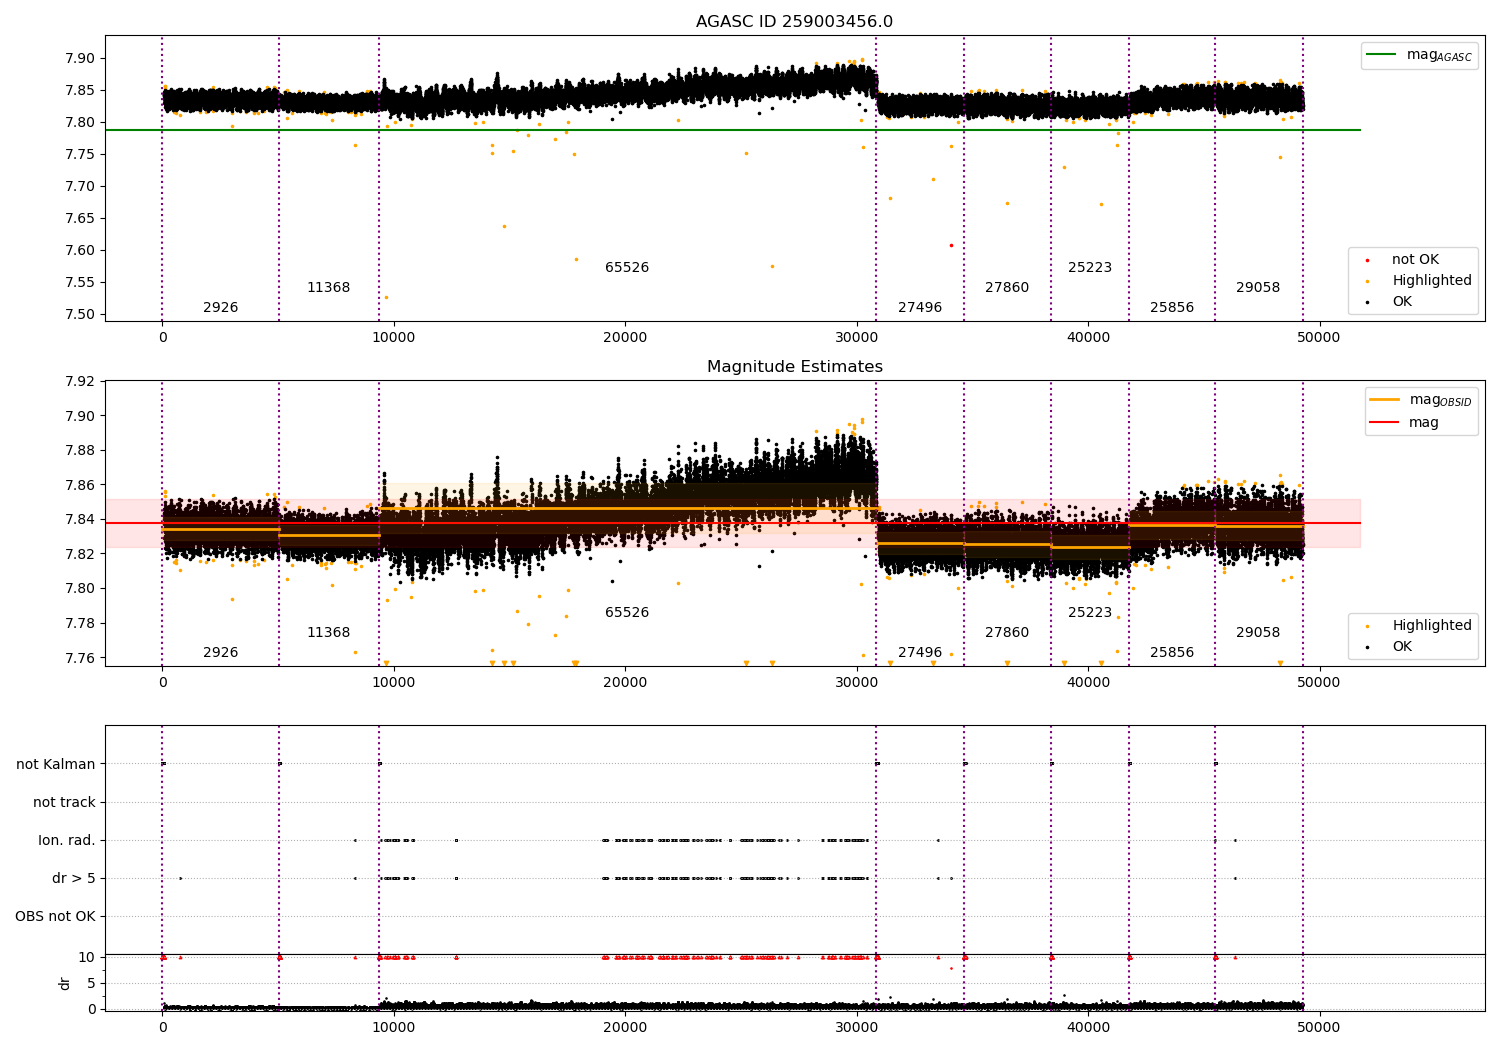Click obsid label 65526 in Magnitude Estimates plot
Viewport: 1500px width, 1050px height.
point(627,613)
